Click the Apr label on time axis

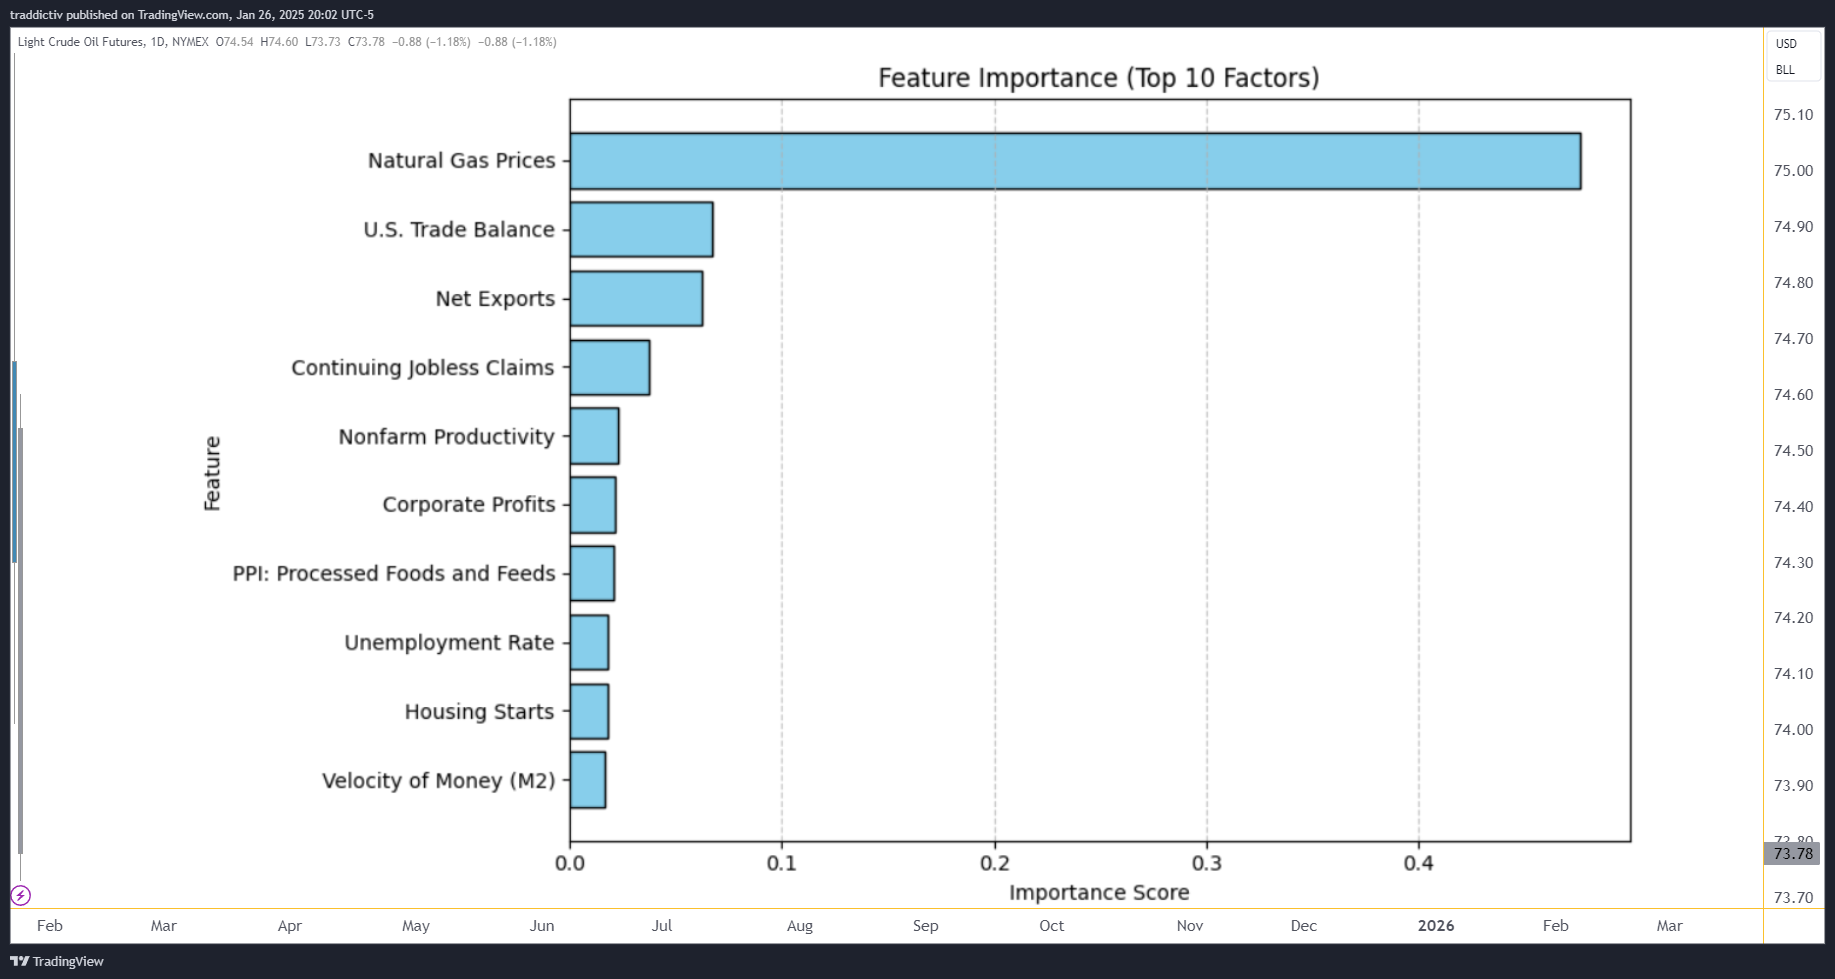pos(290,926)
